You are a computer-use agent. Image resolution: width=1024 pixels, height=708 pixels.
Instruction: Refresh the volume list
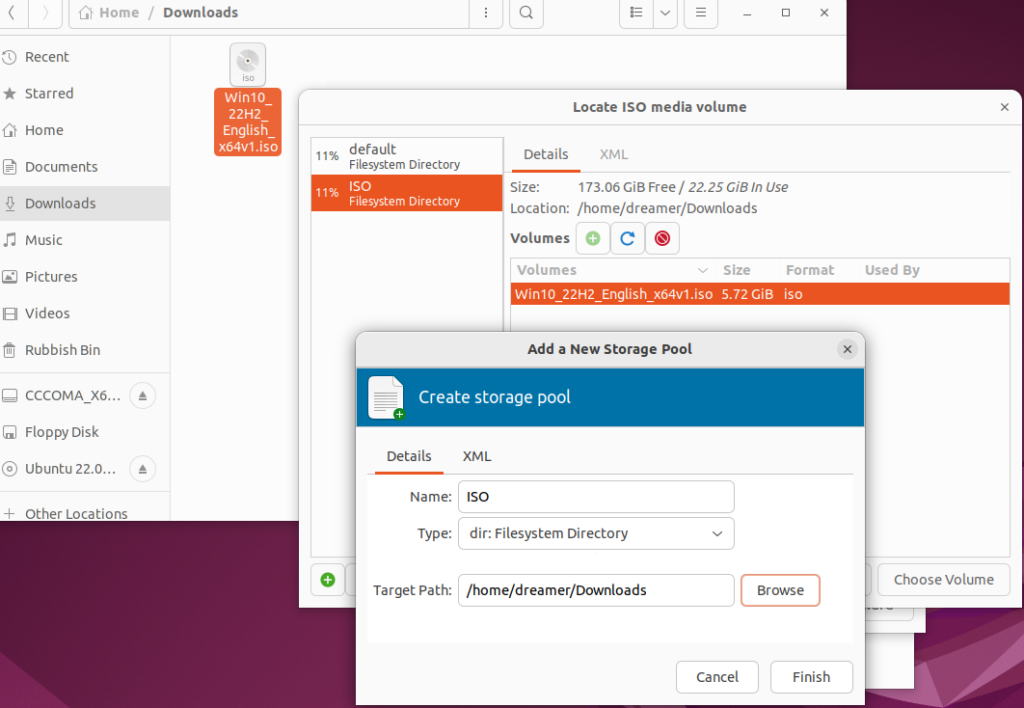tap(628, 238)
